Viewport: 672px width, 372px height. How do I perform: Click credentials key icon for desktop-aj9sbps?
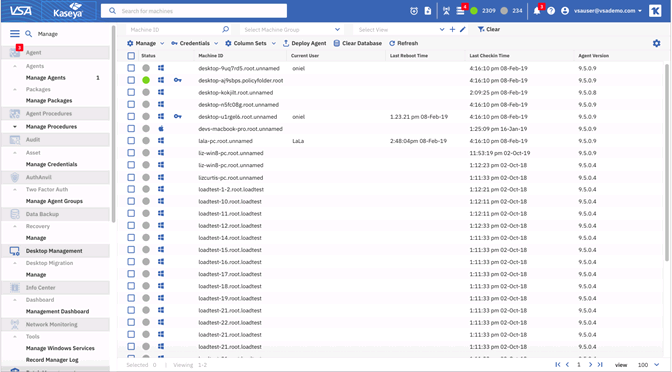[x=177, y=80]
